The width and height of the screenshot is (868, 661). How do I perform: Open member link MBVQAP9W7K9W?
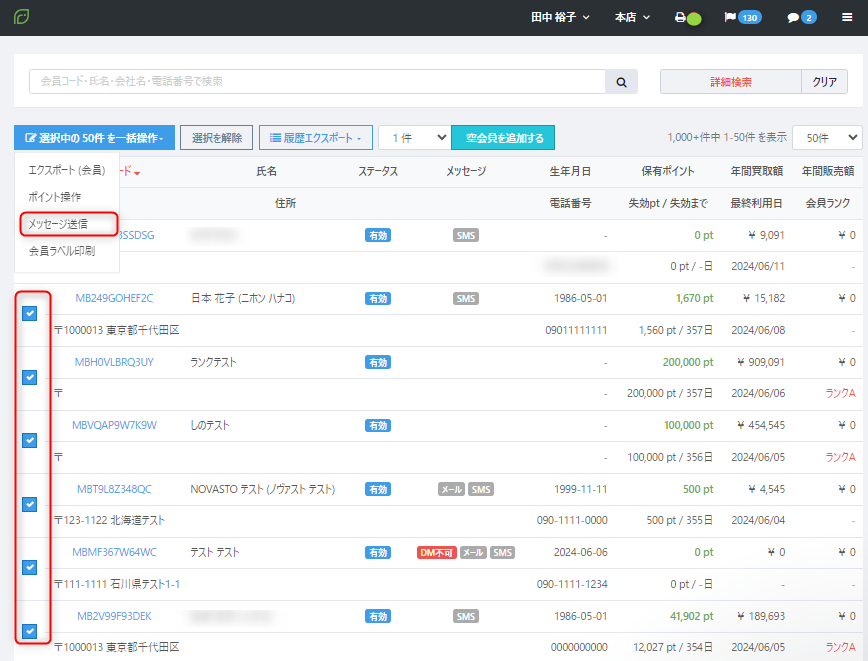[114, 426]
